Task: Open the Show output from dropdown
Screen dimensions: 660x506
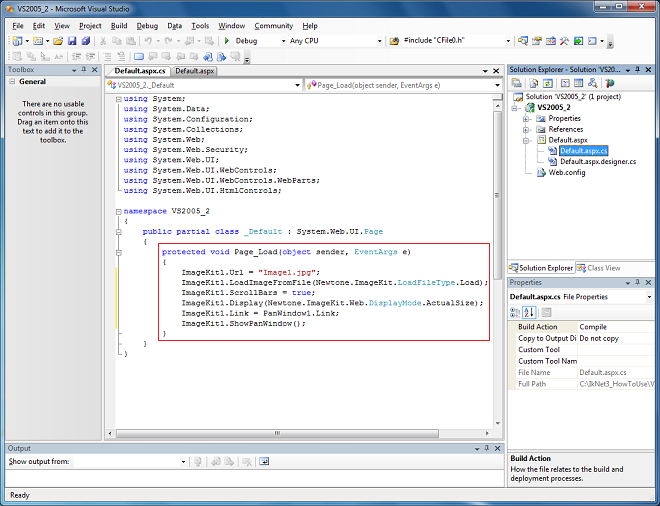Action: 183,462
